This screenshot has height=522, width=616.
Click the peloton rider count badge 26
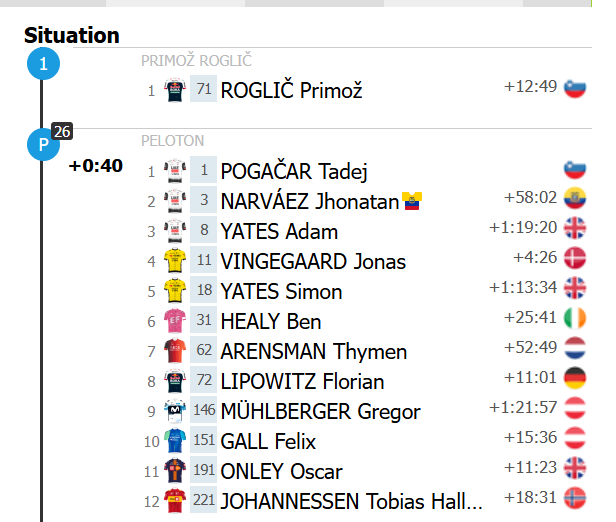coord(62,131)
